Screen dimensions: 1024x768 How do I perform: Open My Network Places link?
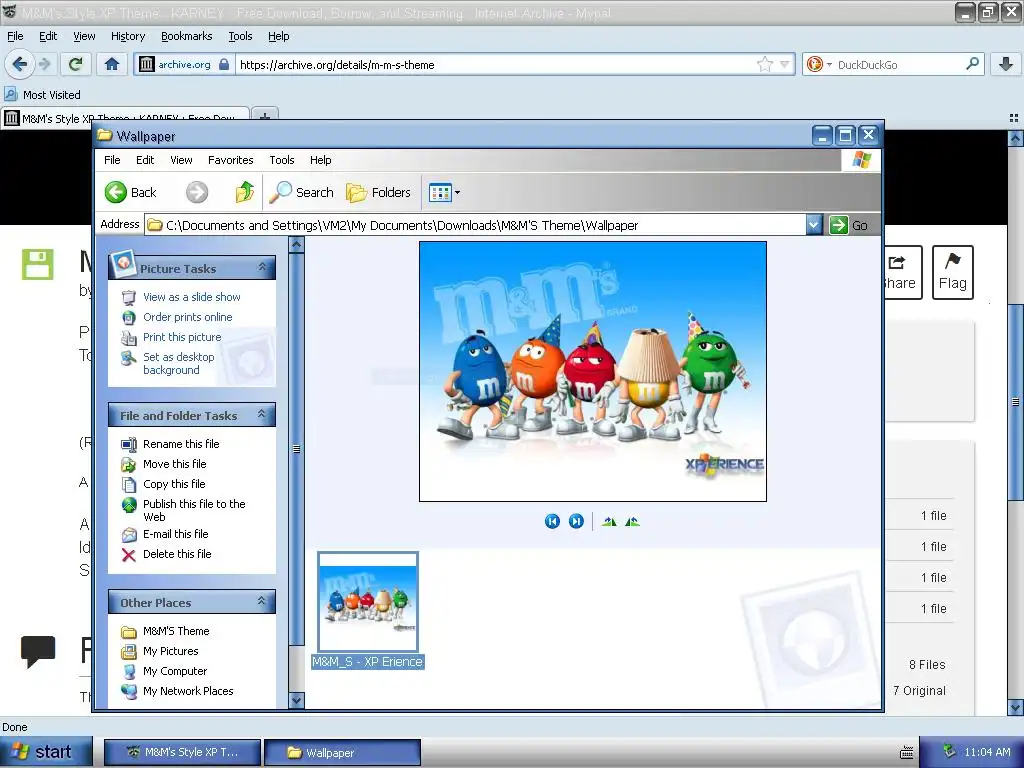pos(188,691)
